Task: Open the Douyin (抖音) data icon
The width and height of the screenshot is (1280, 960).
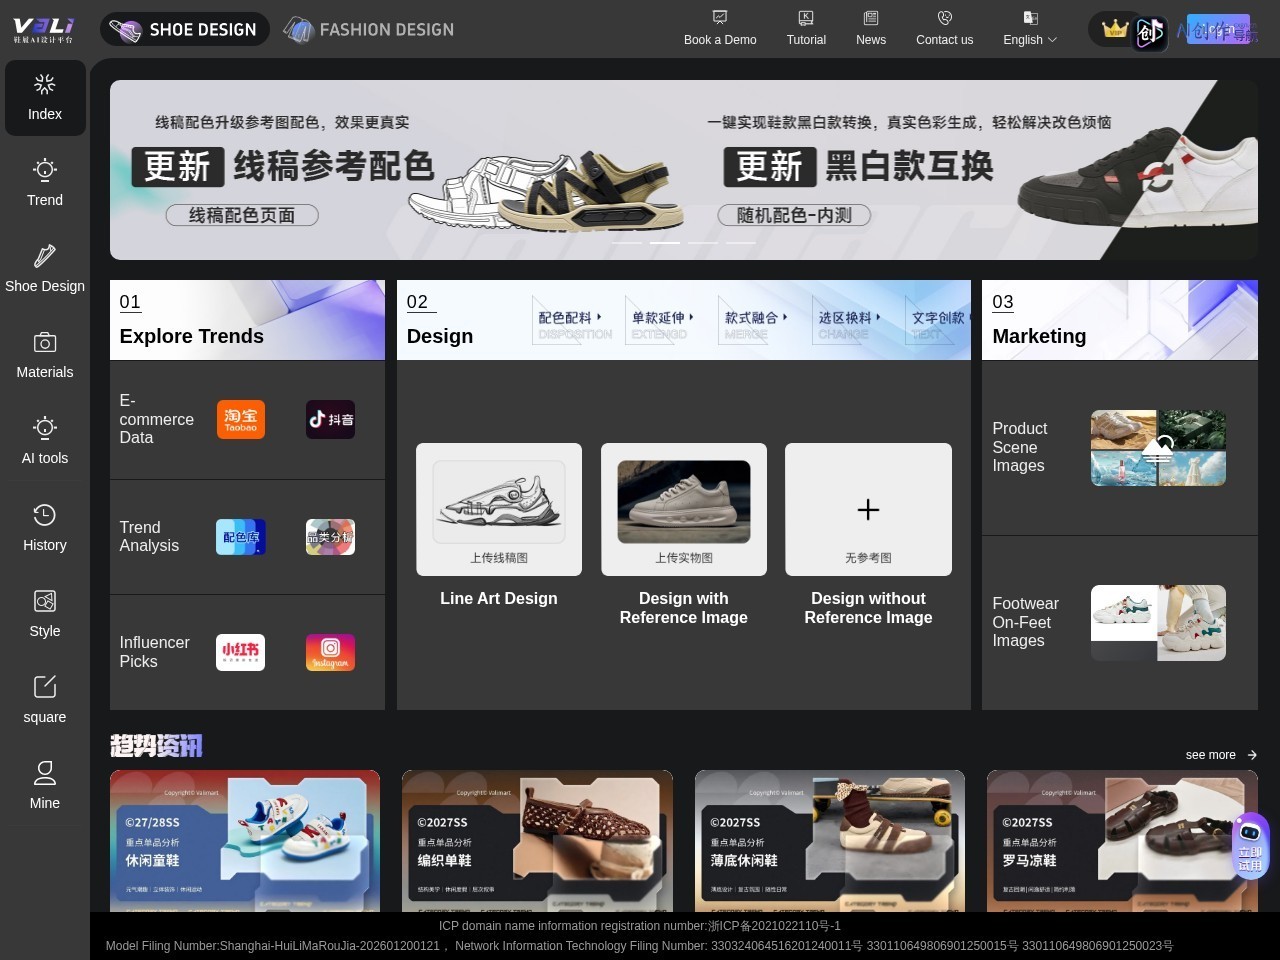Action: pos(330,420)
